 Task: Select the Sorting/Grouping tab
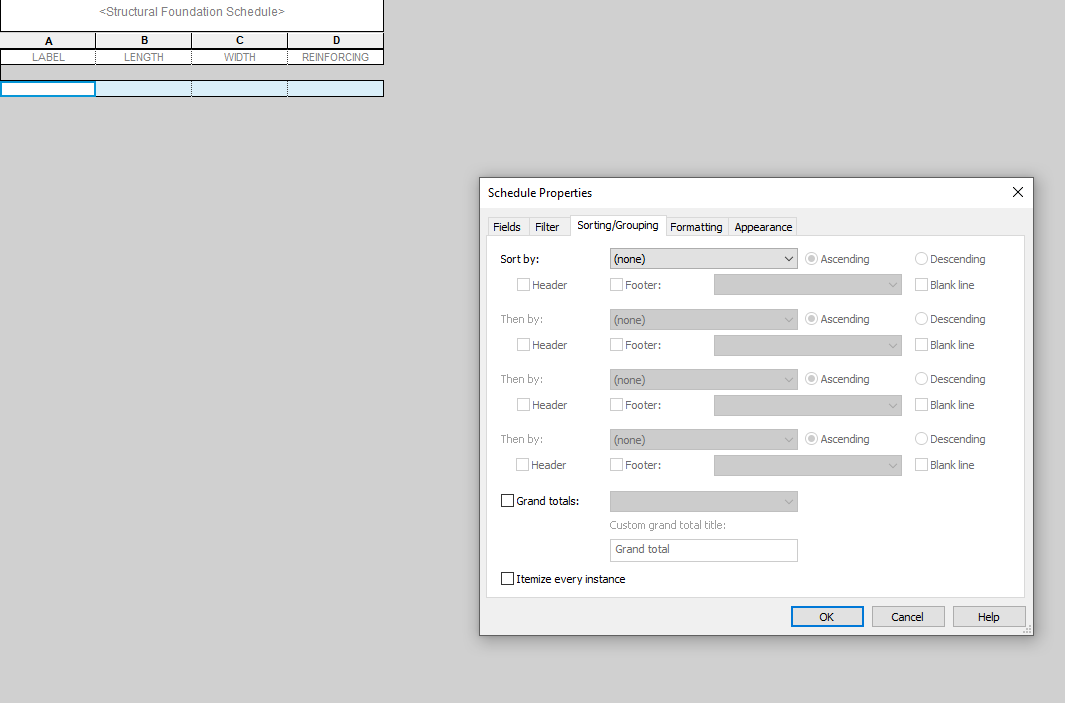click(618, 225)
